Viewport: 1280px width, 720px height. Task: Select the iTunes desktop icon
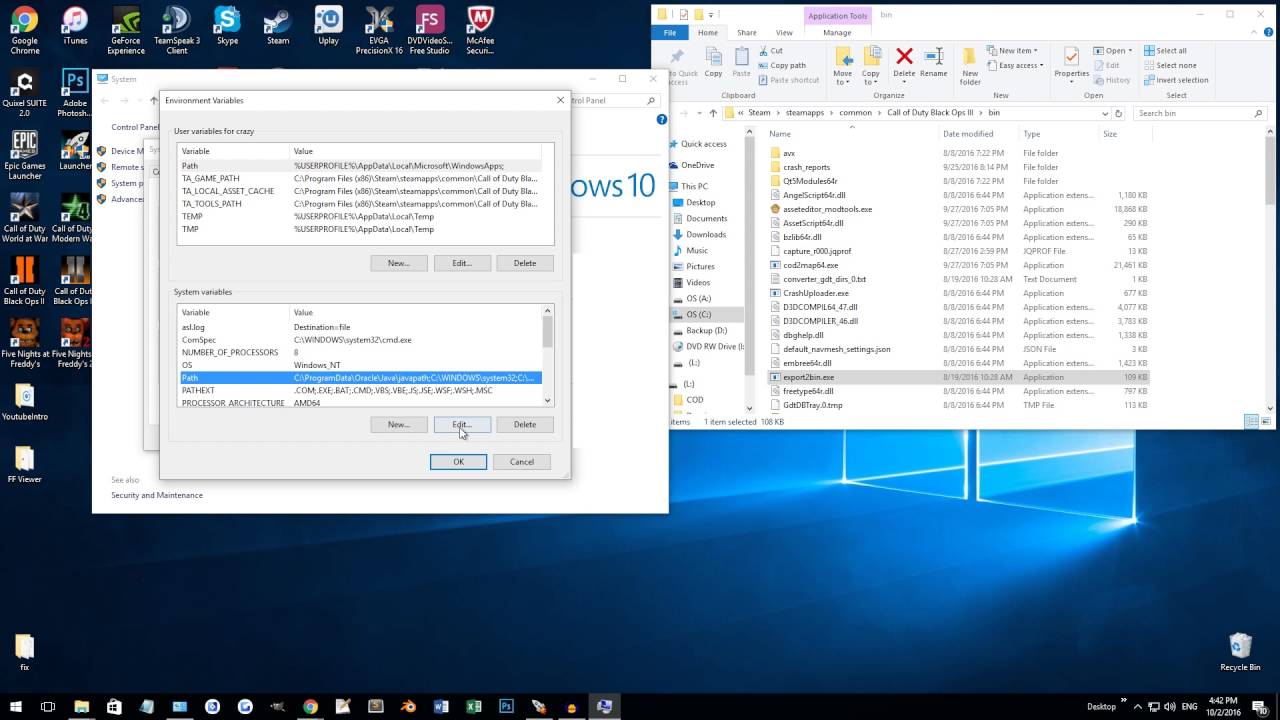pyautogui.click(x=75, y=25)
